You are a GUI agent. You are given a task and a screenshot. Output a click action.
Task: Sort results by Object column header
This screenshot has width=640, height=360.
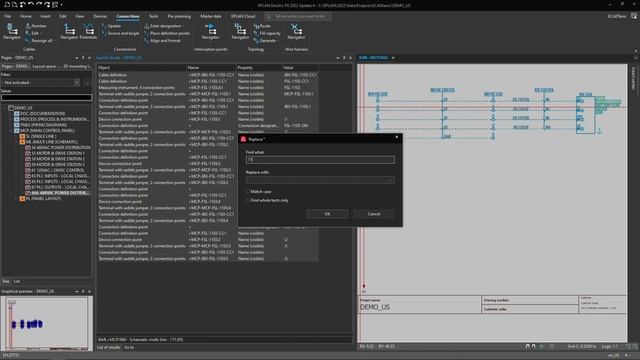(x=141, y=68)
